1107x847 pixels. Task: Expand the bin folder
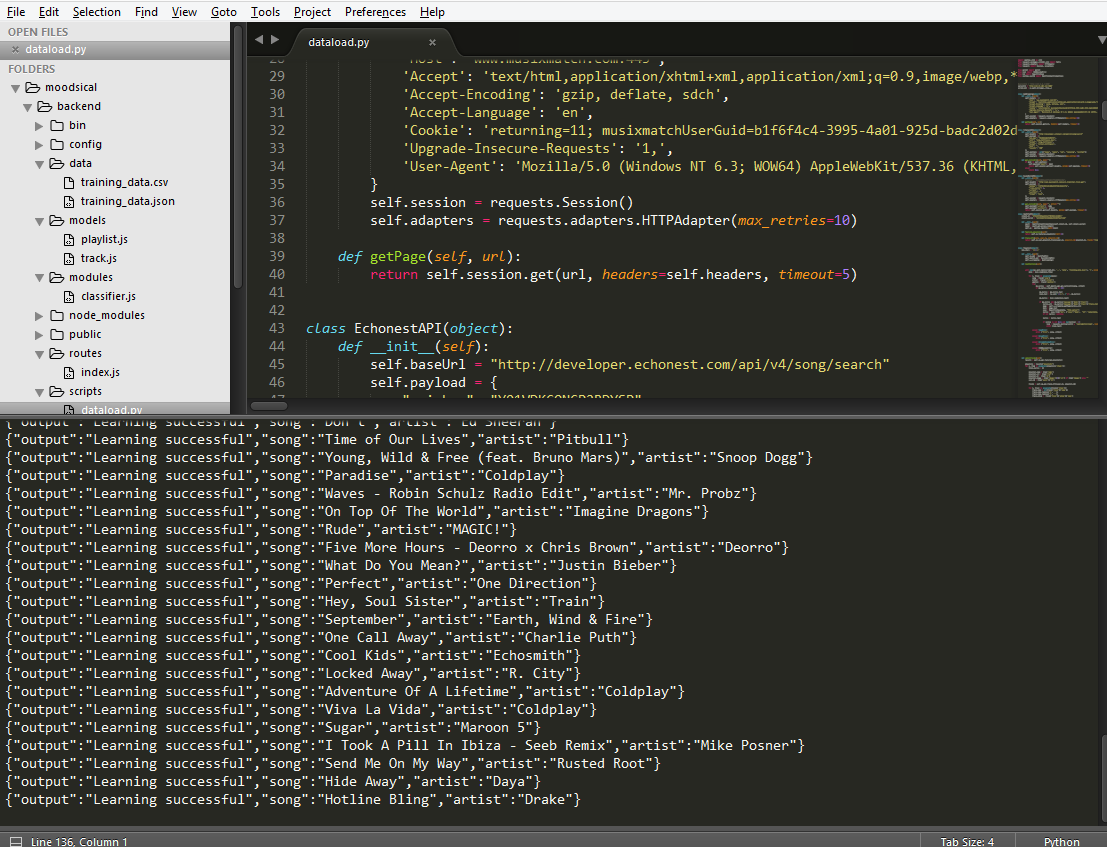click(x=40, y=126)
